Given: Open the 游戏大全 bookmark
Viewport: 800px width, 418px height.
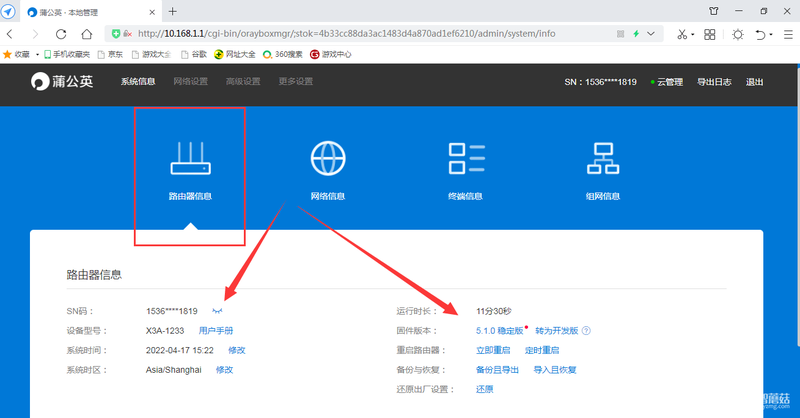Looking at the screenshot, I should tap(151, 54).
